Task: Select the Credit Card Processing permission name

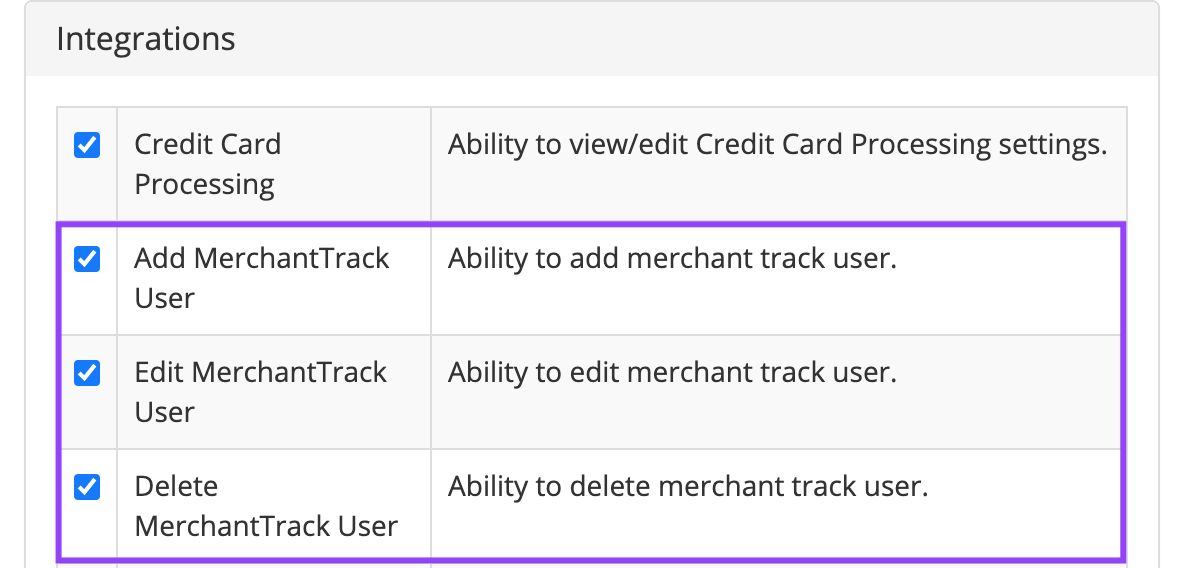Action: pos(207,164)
